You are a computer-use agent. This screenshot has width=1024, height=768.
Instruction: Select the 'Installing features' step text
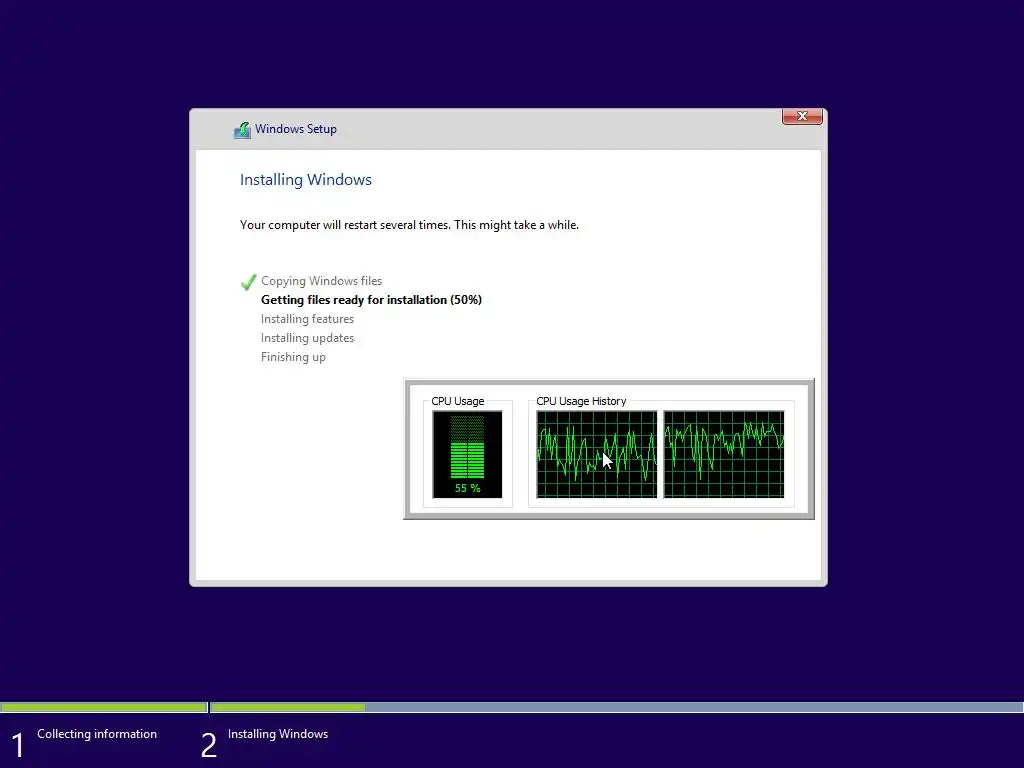[307, 319]
